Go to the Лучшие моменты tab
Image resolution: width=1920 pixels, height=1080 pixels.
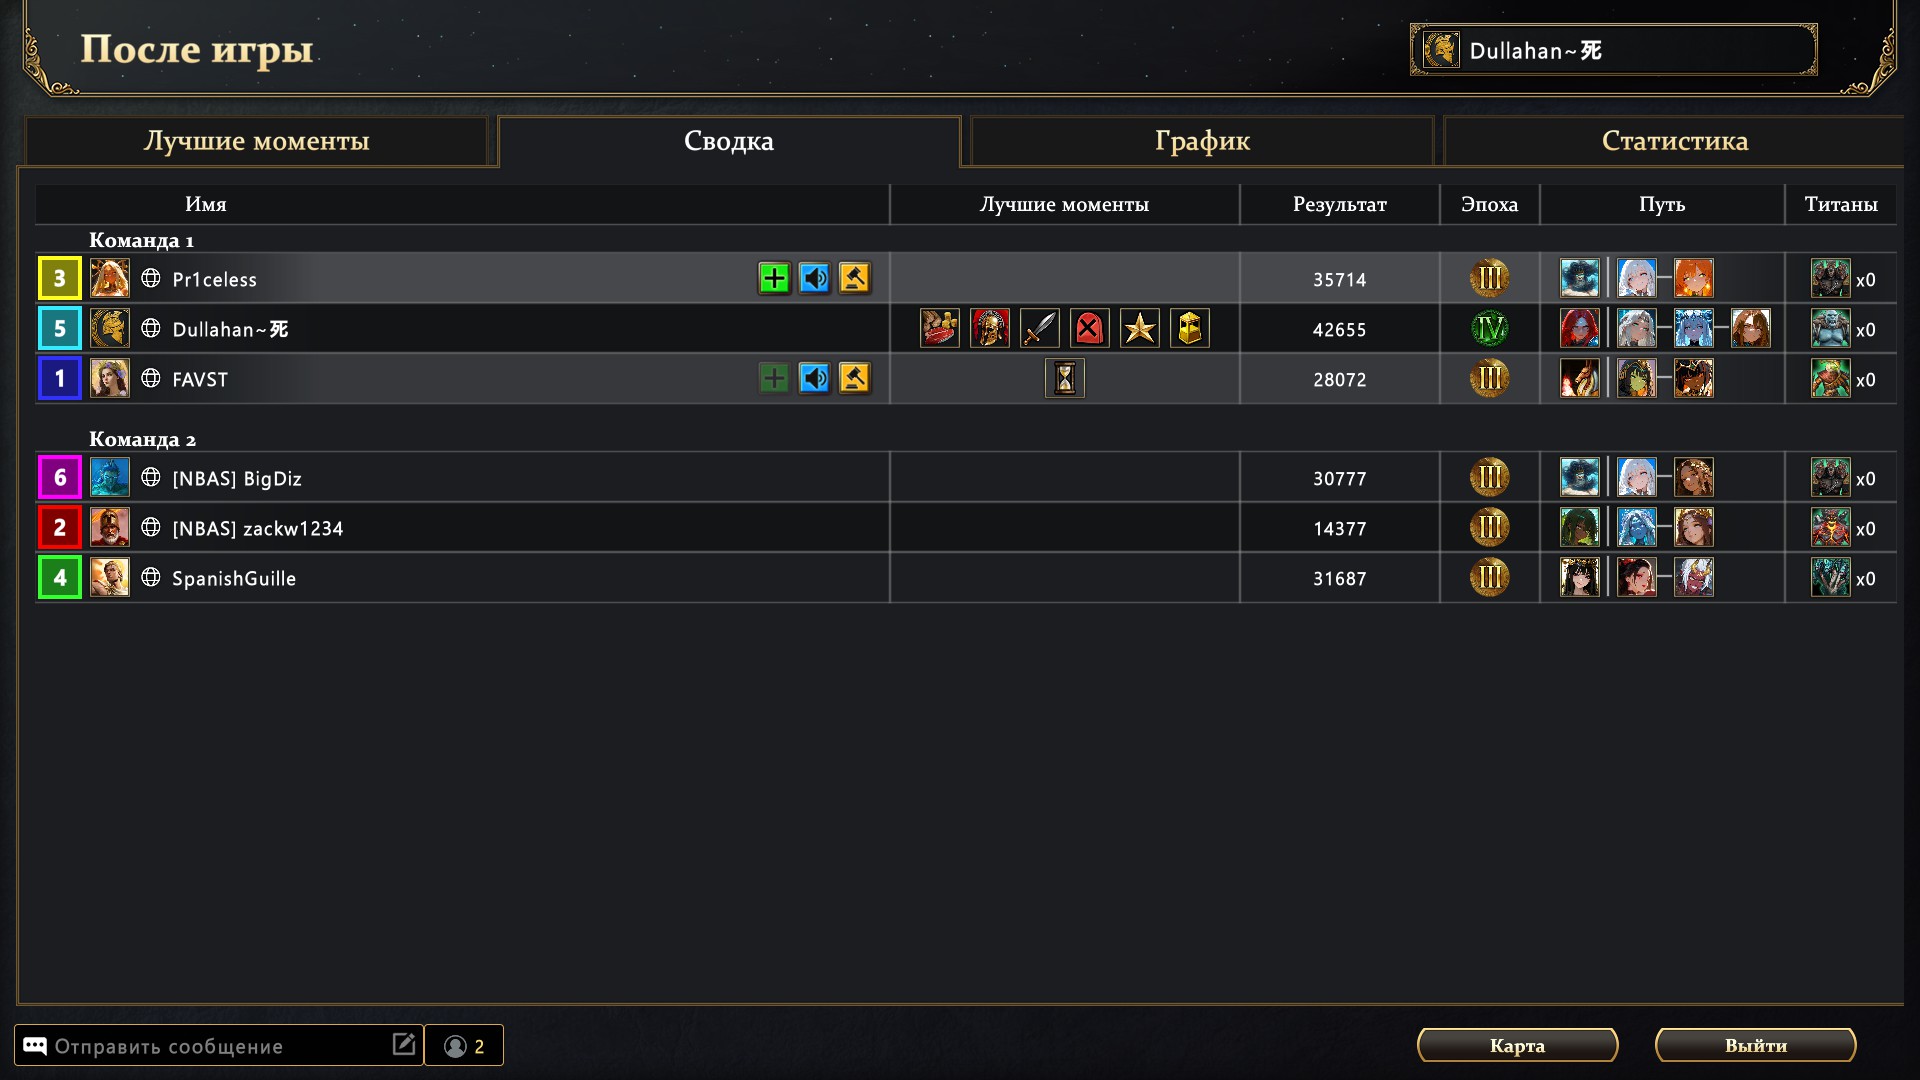click(256, 141)
